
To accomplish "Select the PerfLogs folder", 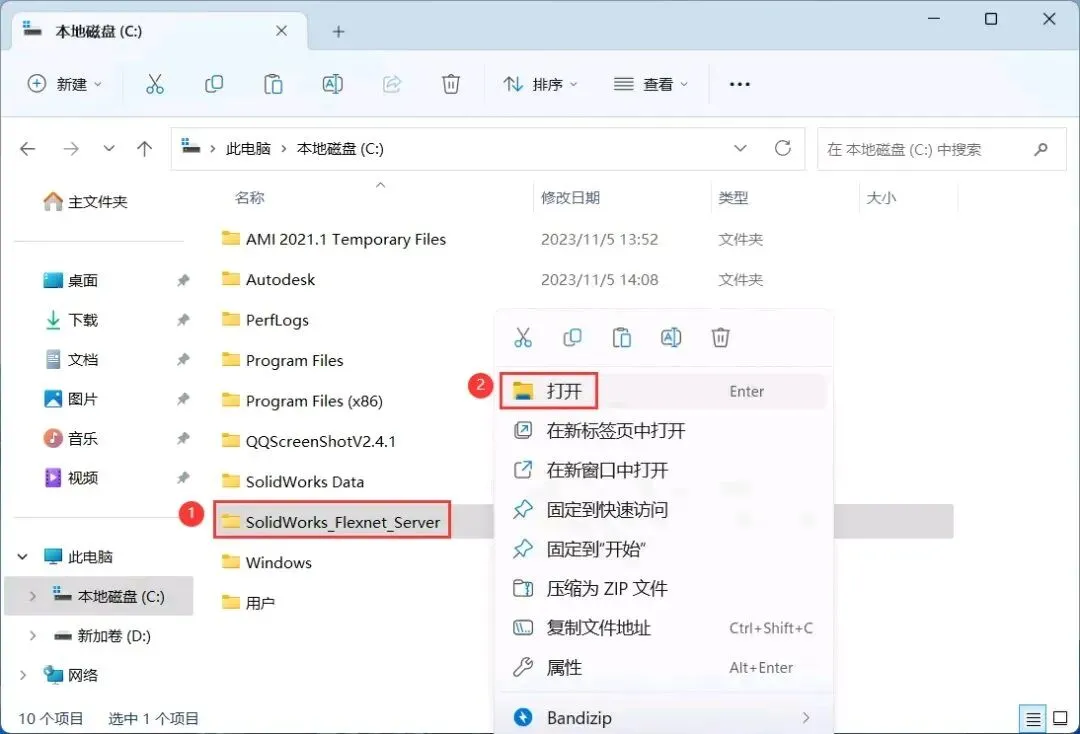I will (265, 320).
